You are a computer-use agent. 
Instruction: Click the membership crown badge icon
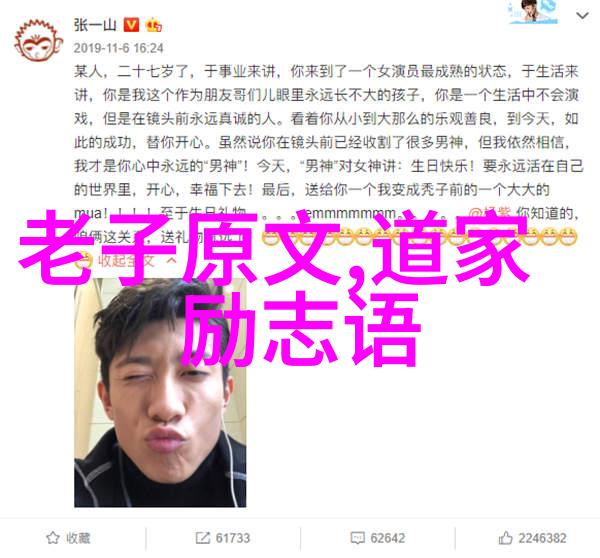tap(153, 25)
